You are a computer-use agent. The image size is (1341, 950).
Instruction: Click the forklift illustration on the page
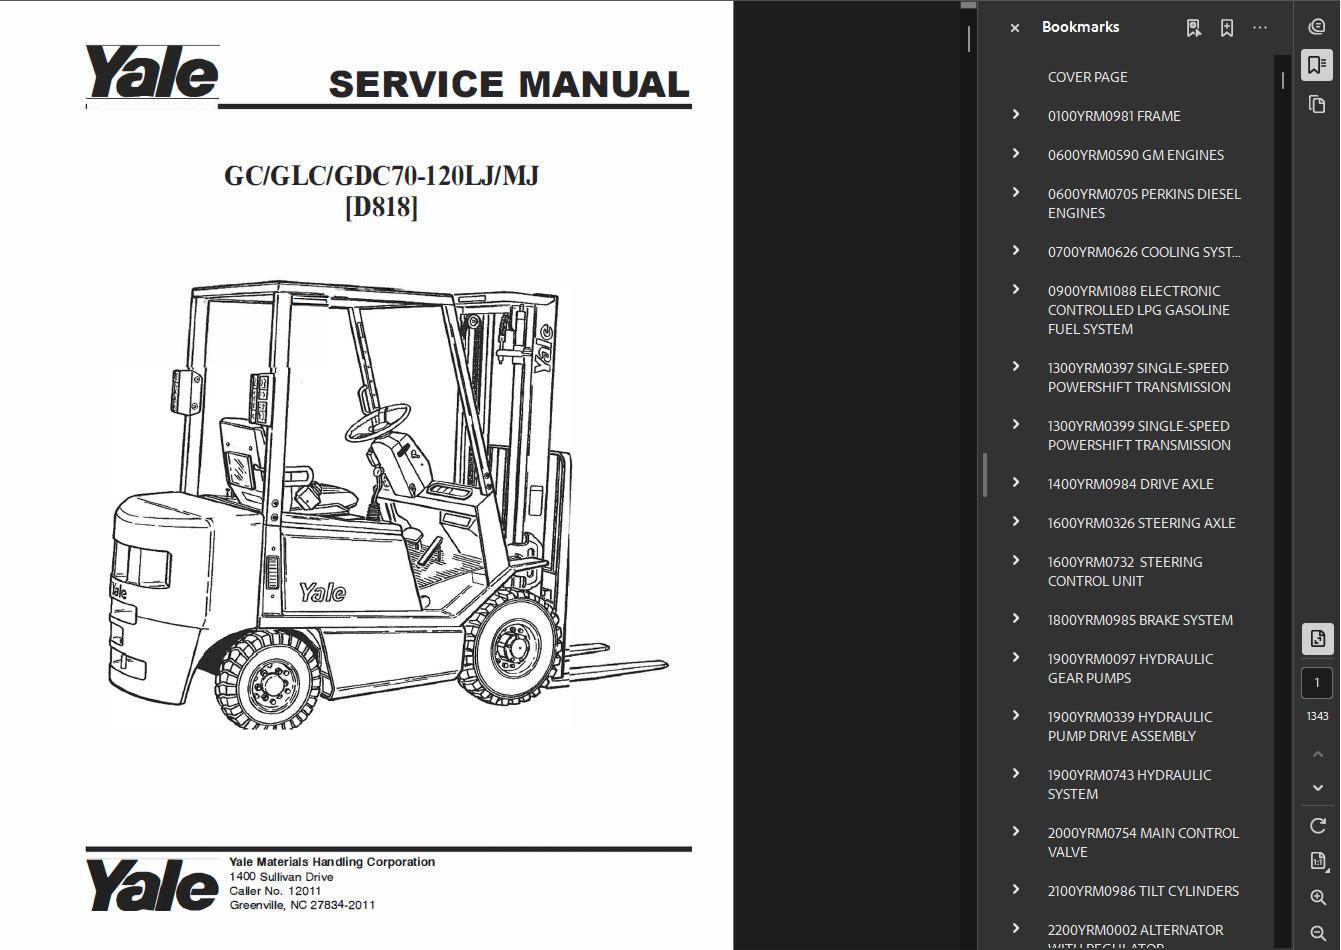386,506
